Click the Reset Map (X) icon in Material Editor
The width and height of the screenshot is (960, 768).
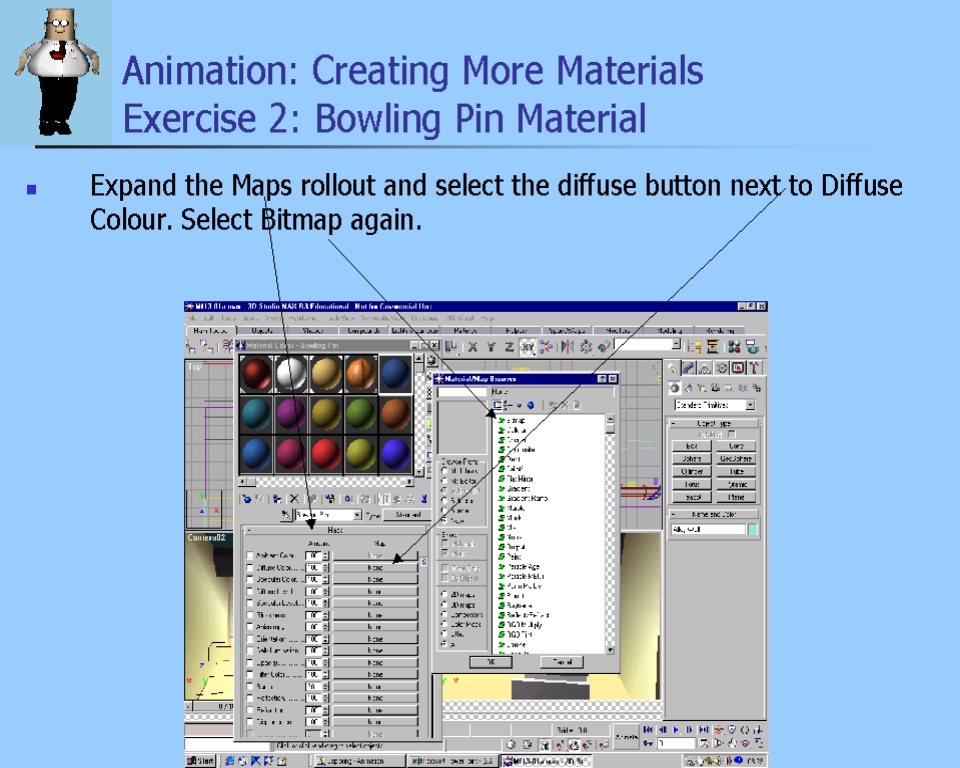293,498
